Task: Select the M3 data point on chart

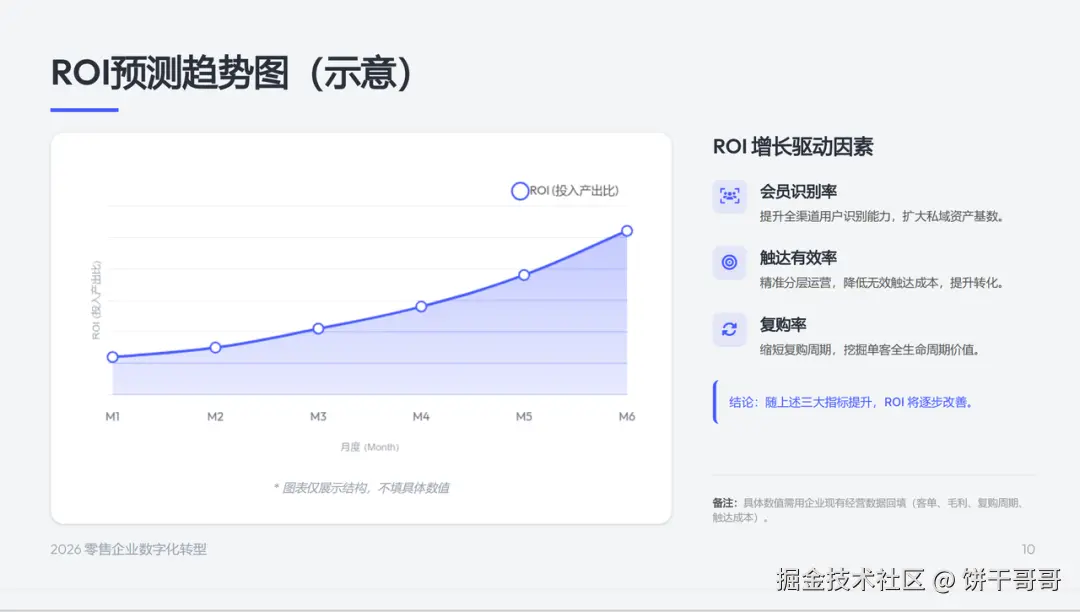Action: [x=318, y=328]
